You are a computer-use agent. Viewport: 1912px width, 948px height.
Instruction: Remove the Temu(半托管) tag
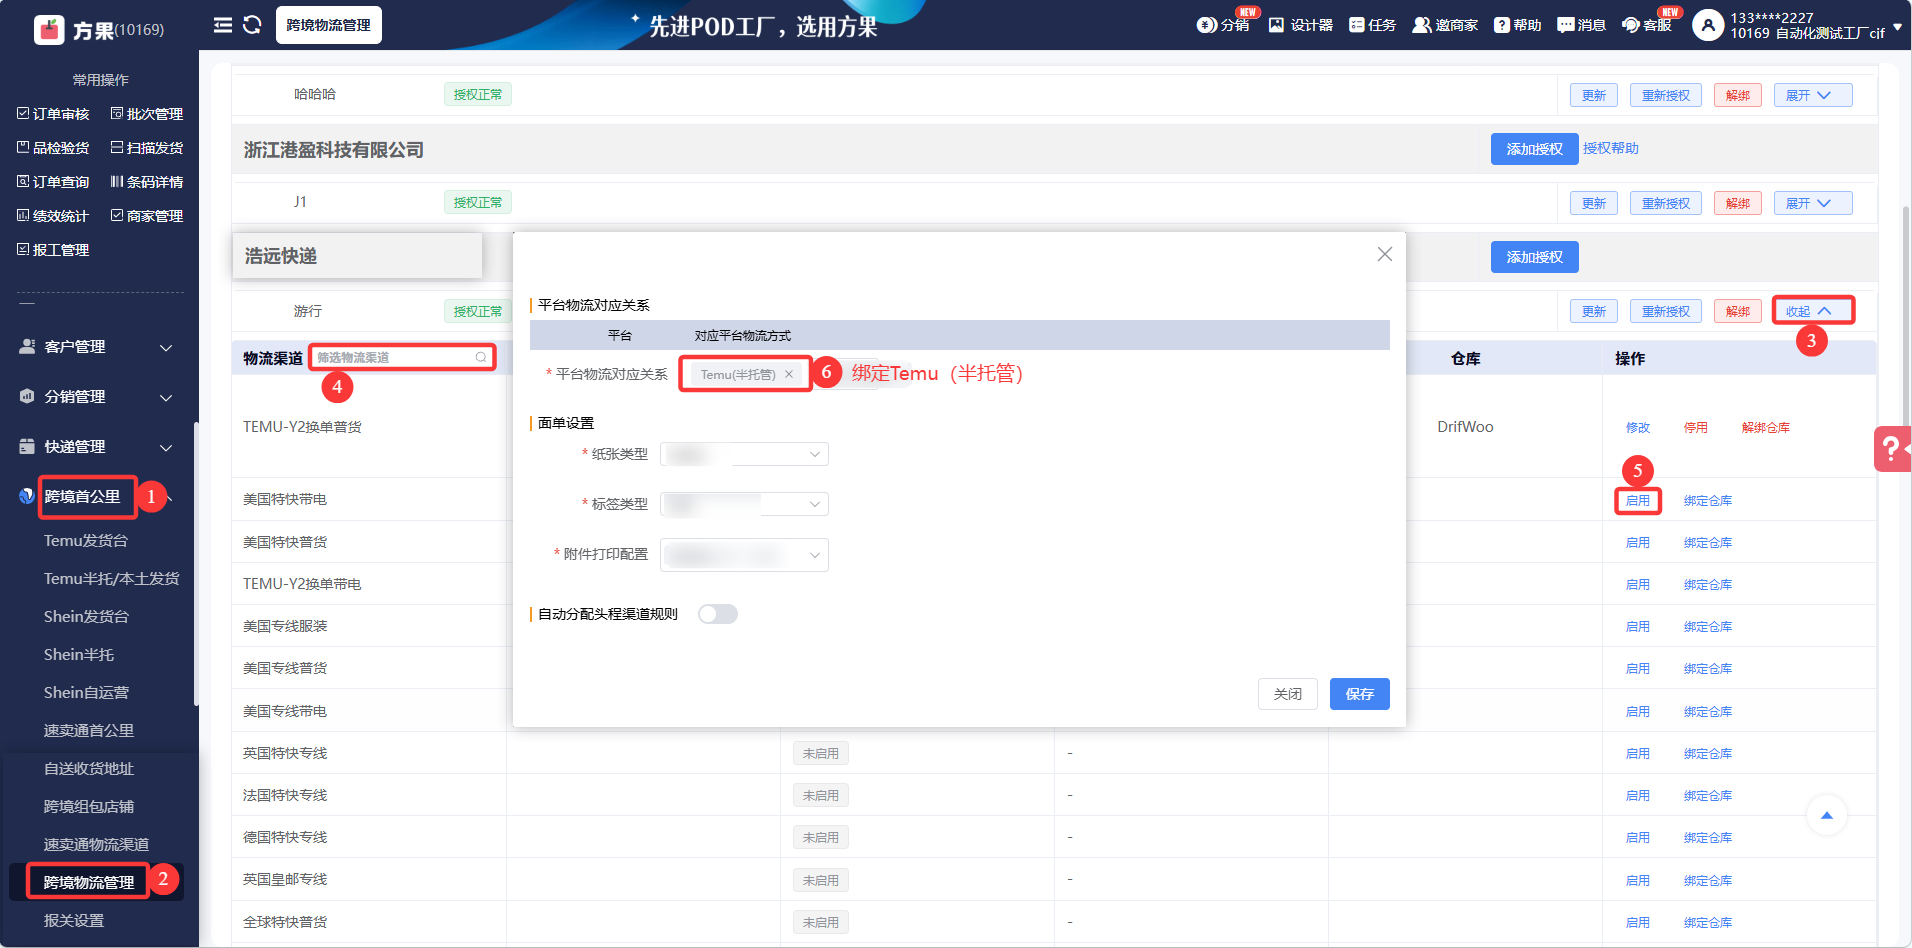point(789,374)
